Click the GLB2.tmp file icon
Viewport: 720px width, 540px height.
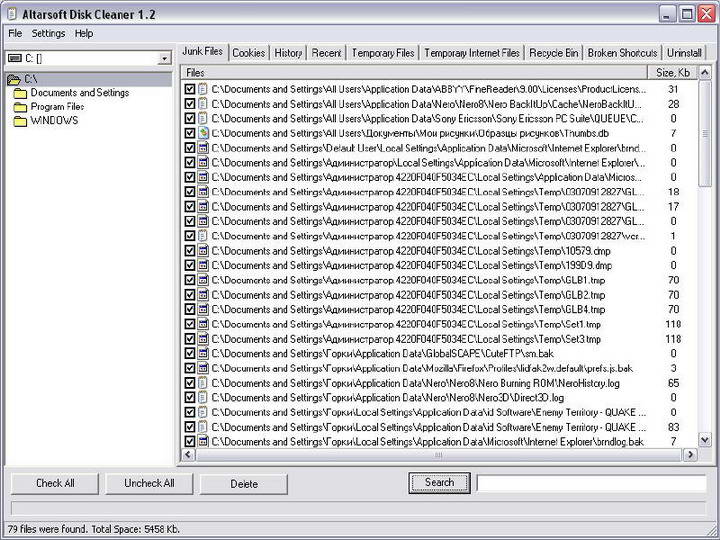[203, 295]
